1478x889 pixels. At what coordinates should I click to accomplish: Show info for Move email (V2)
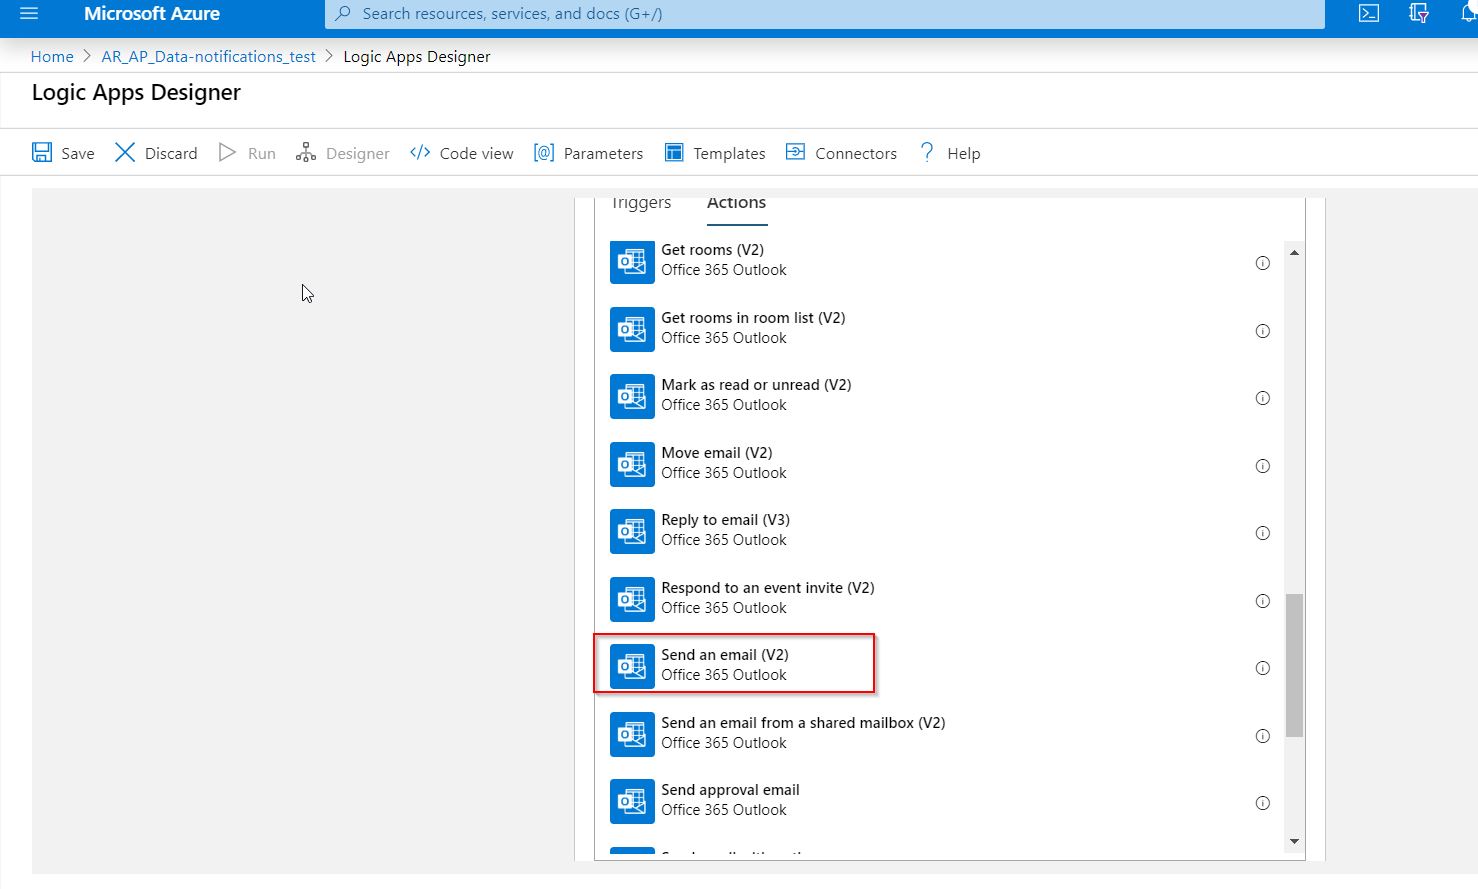click(1263, 466)
